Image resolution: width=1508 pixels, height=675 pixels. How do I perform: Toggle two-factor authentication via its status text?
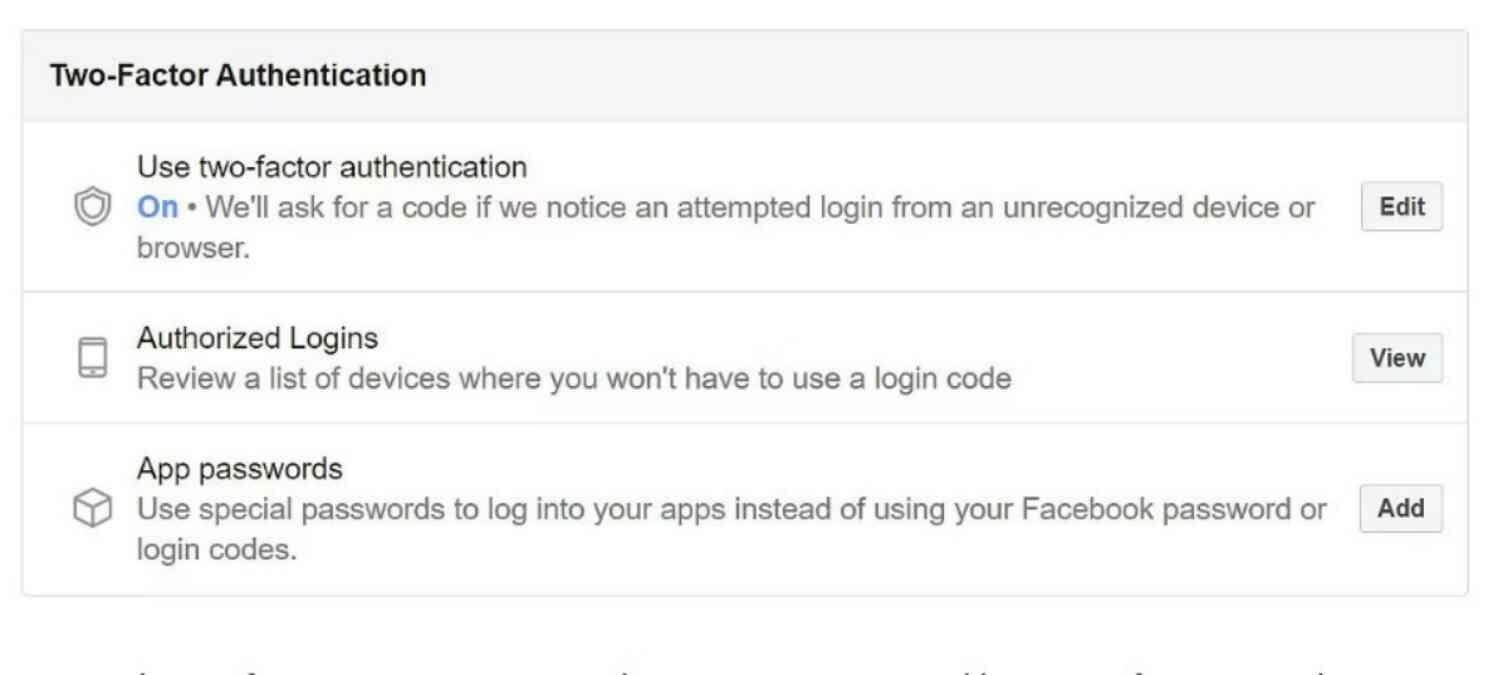point(156,207)
